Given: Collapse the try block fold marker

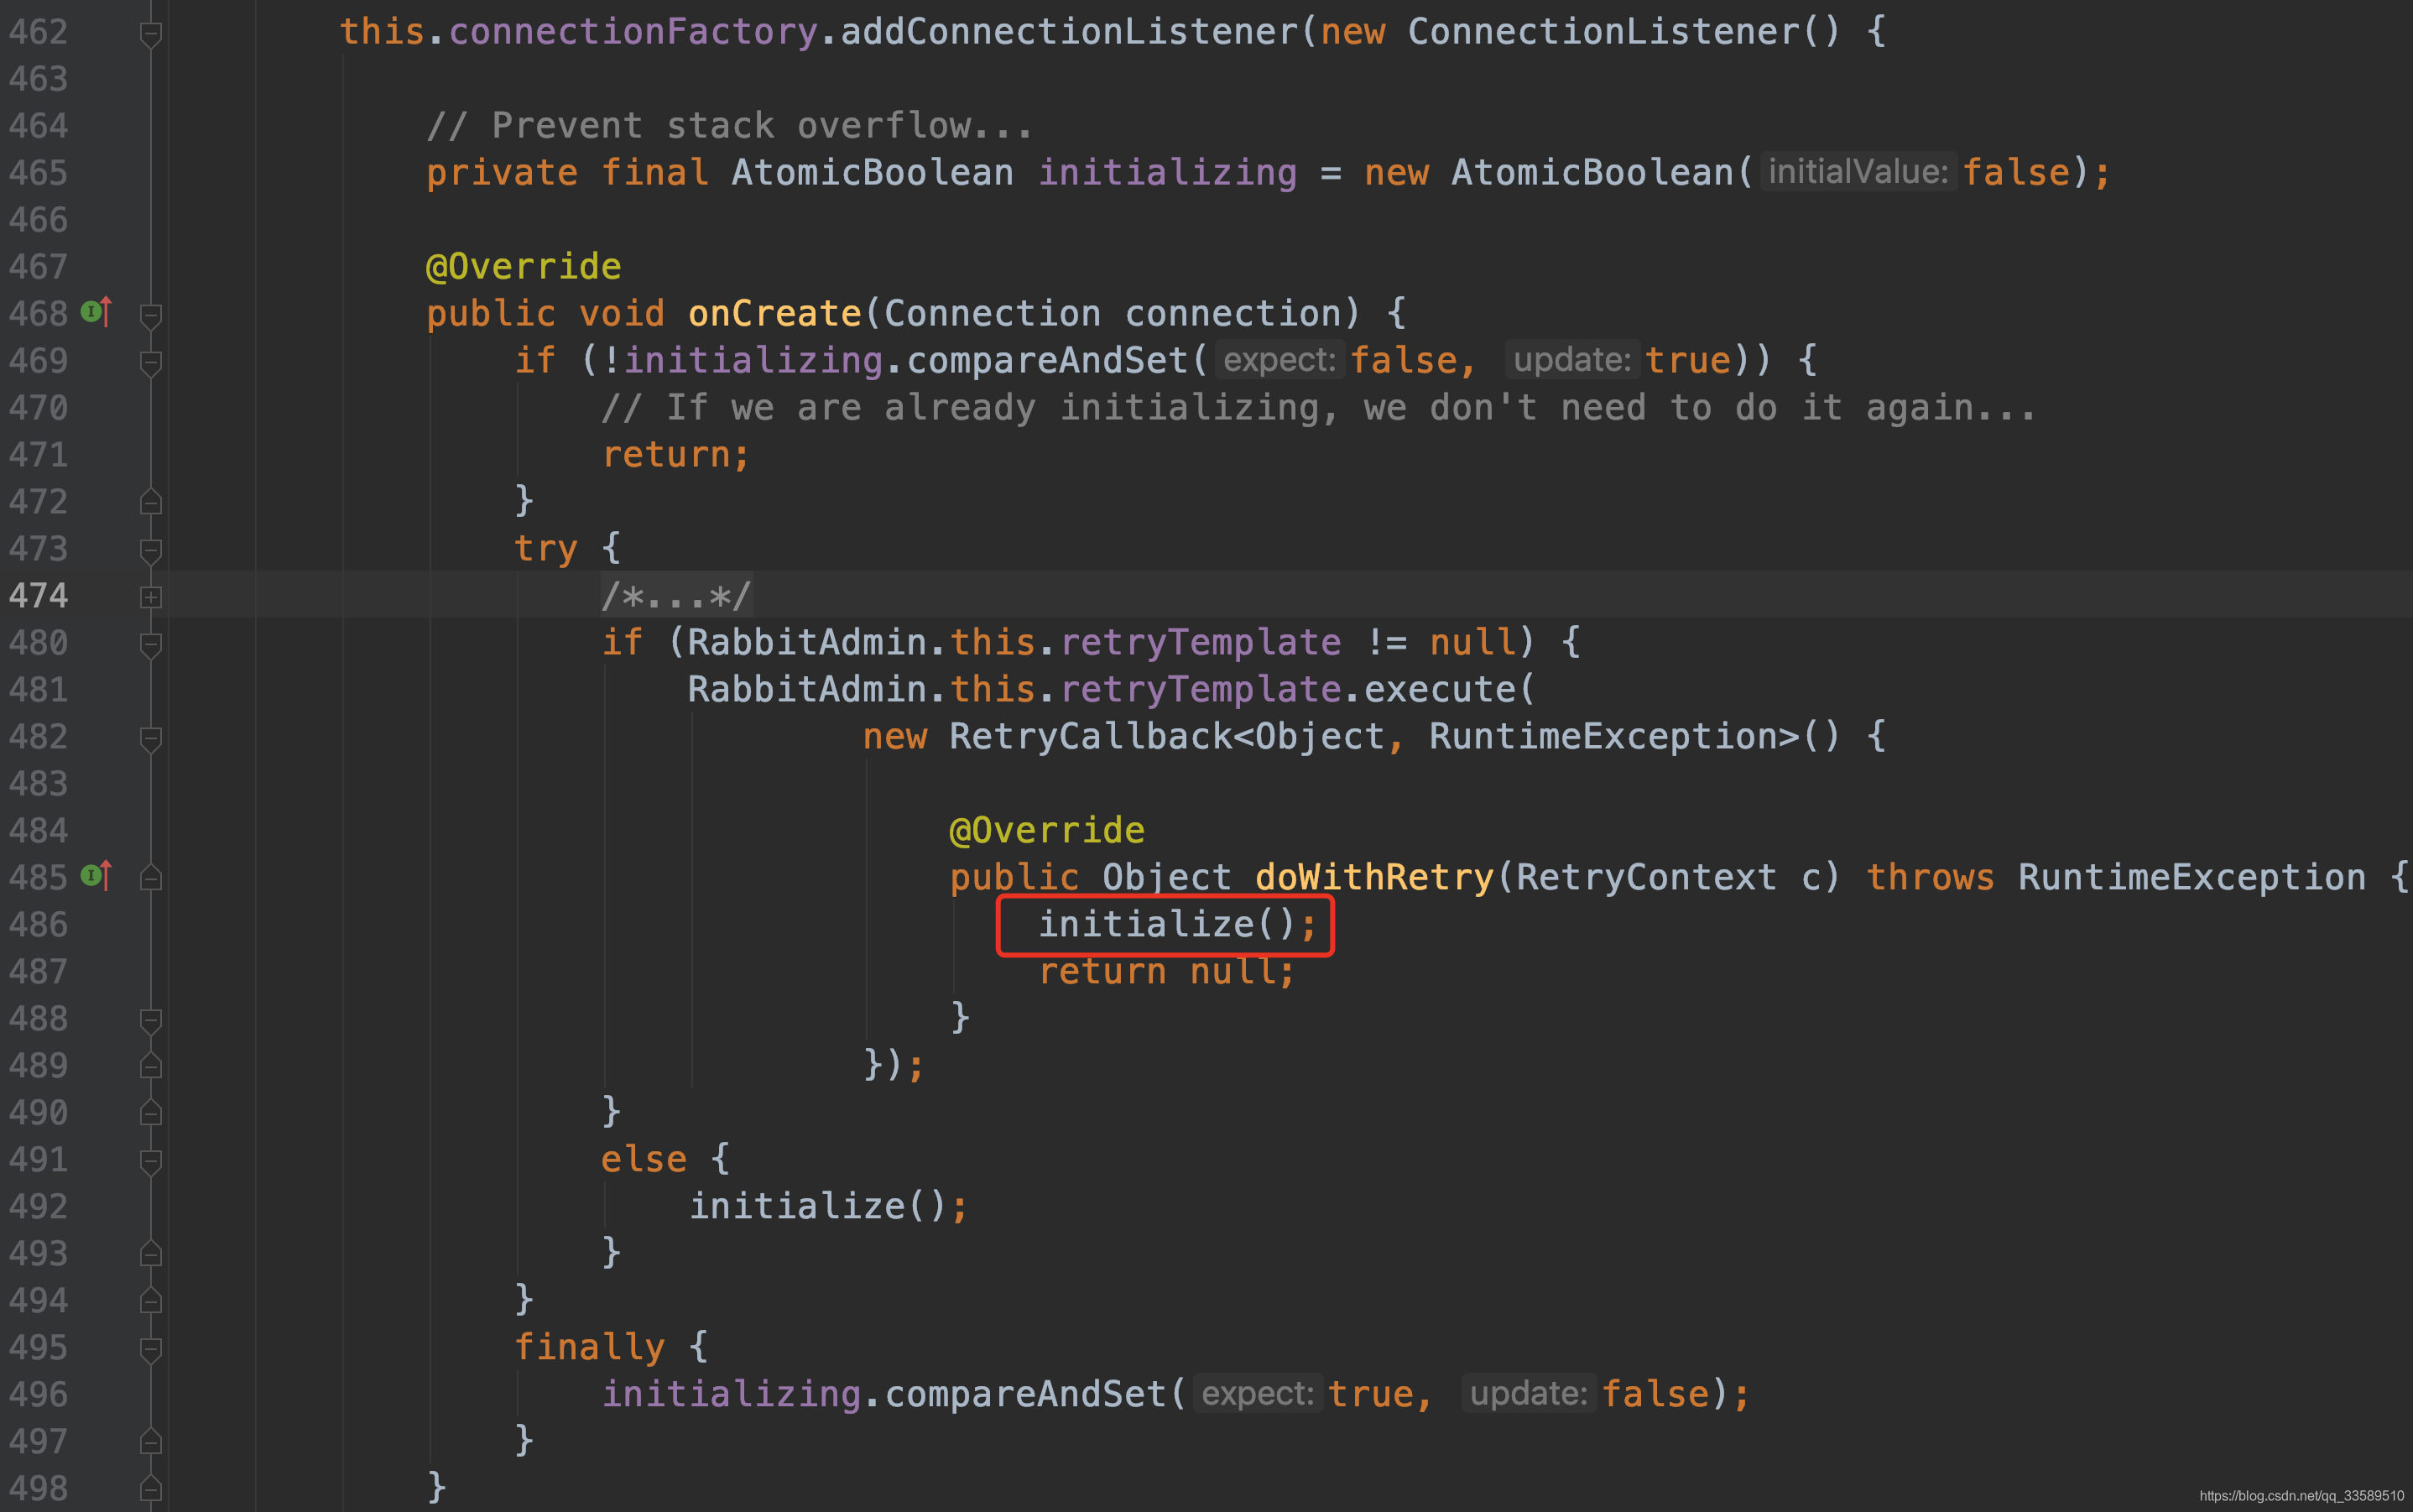Looking at the screenshot, I should [151, 550].
